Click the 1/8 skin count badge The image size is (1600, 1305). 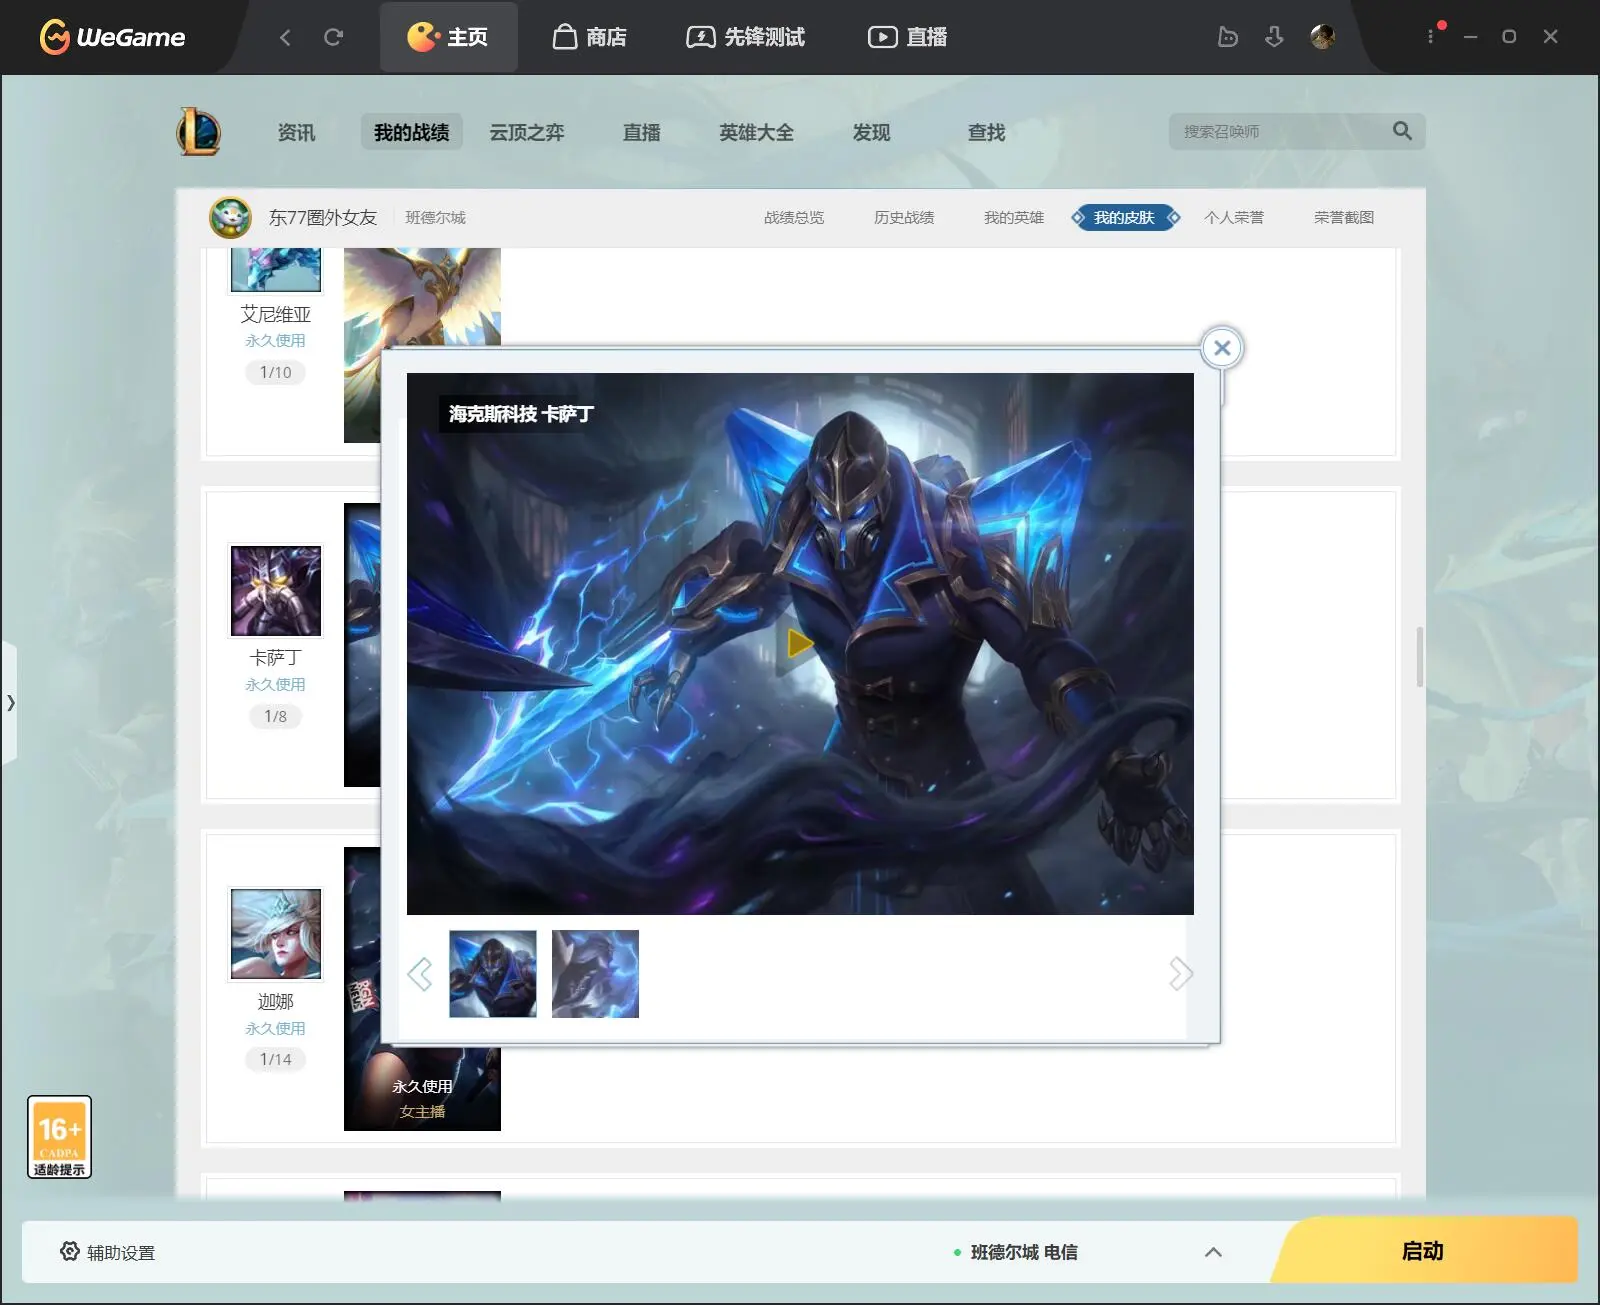276,716
